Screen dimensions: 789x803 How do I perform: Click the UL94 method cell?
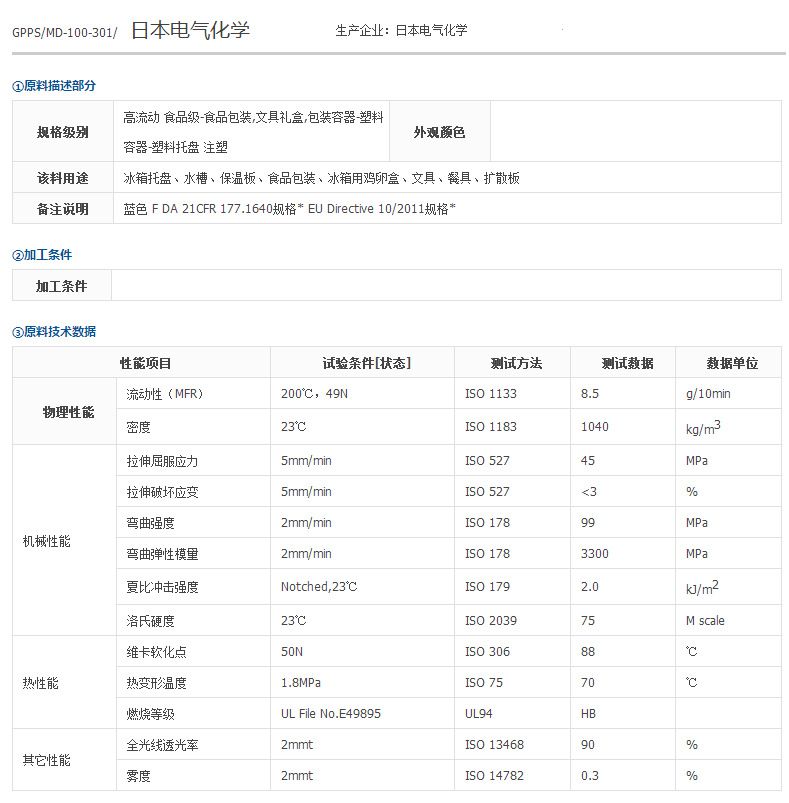point(513,713)
